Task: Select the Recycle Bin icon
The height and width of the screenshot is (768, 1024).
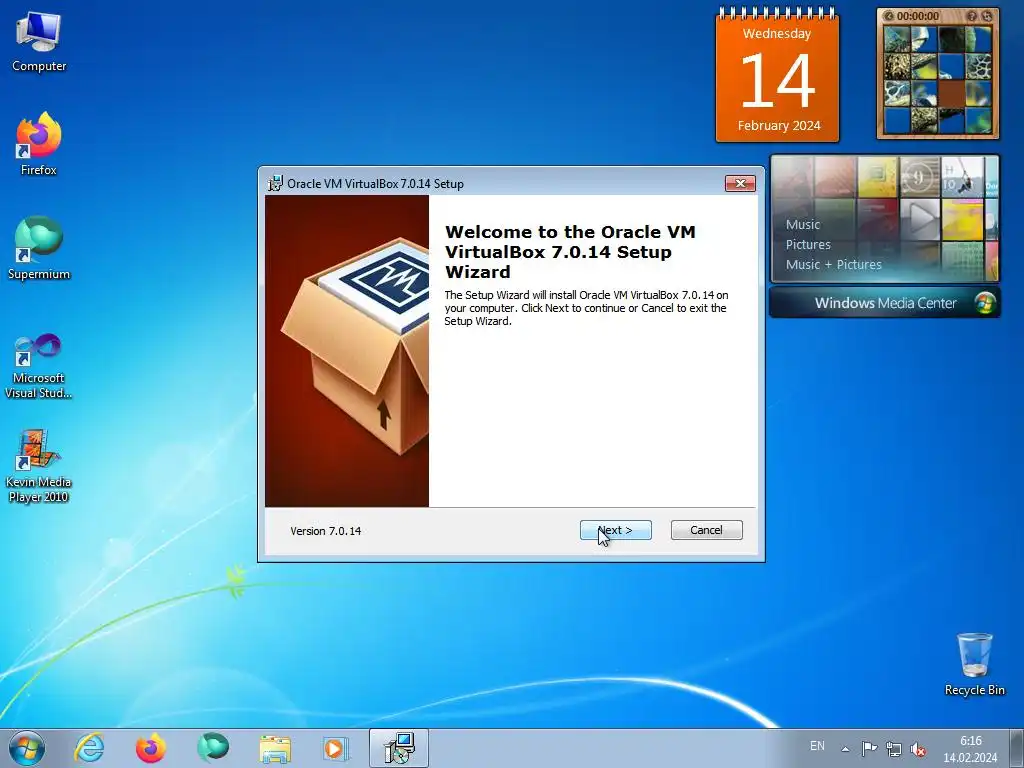Action: (974, 664)
